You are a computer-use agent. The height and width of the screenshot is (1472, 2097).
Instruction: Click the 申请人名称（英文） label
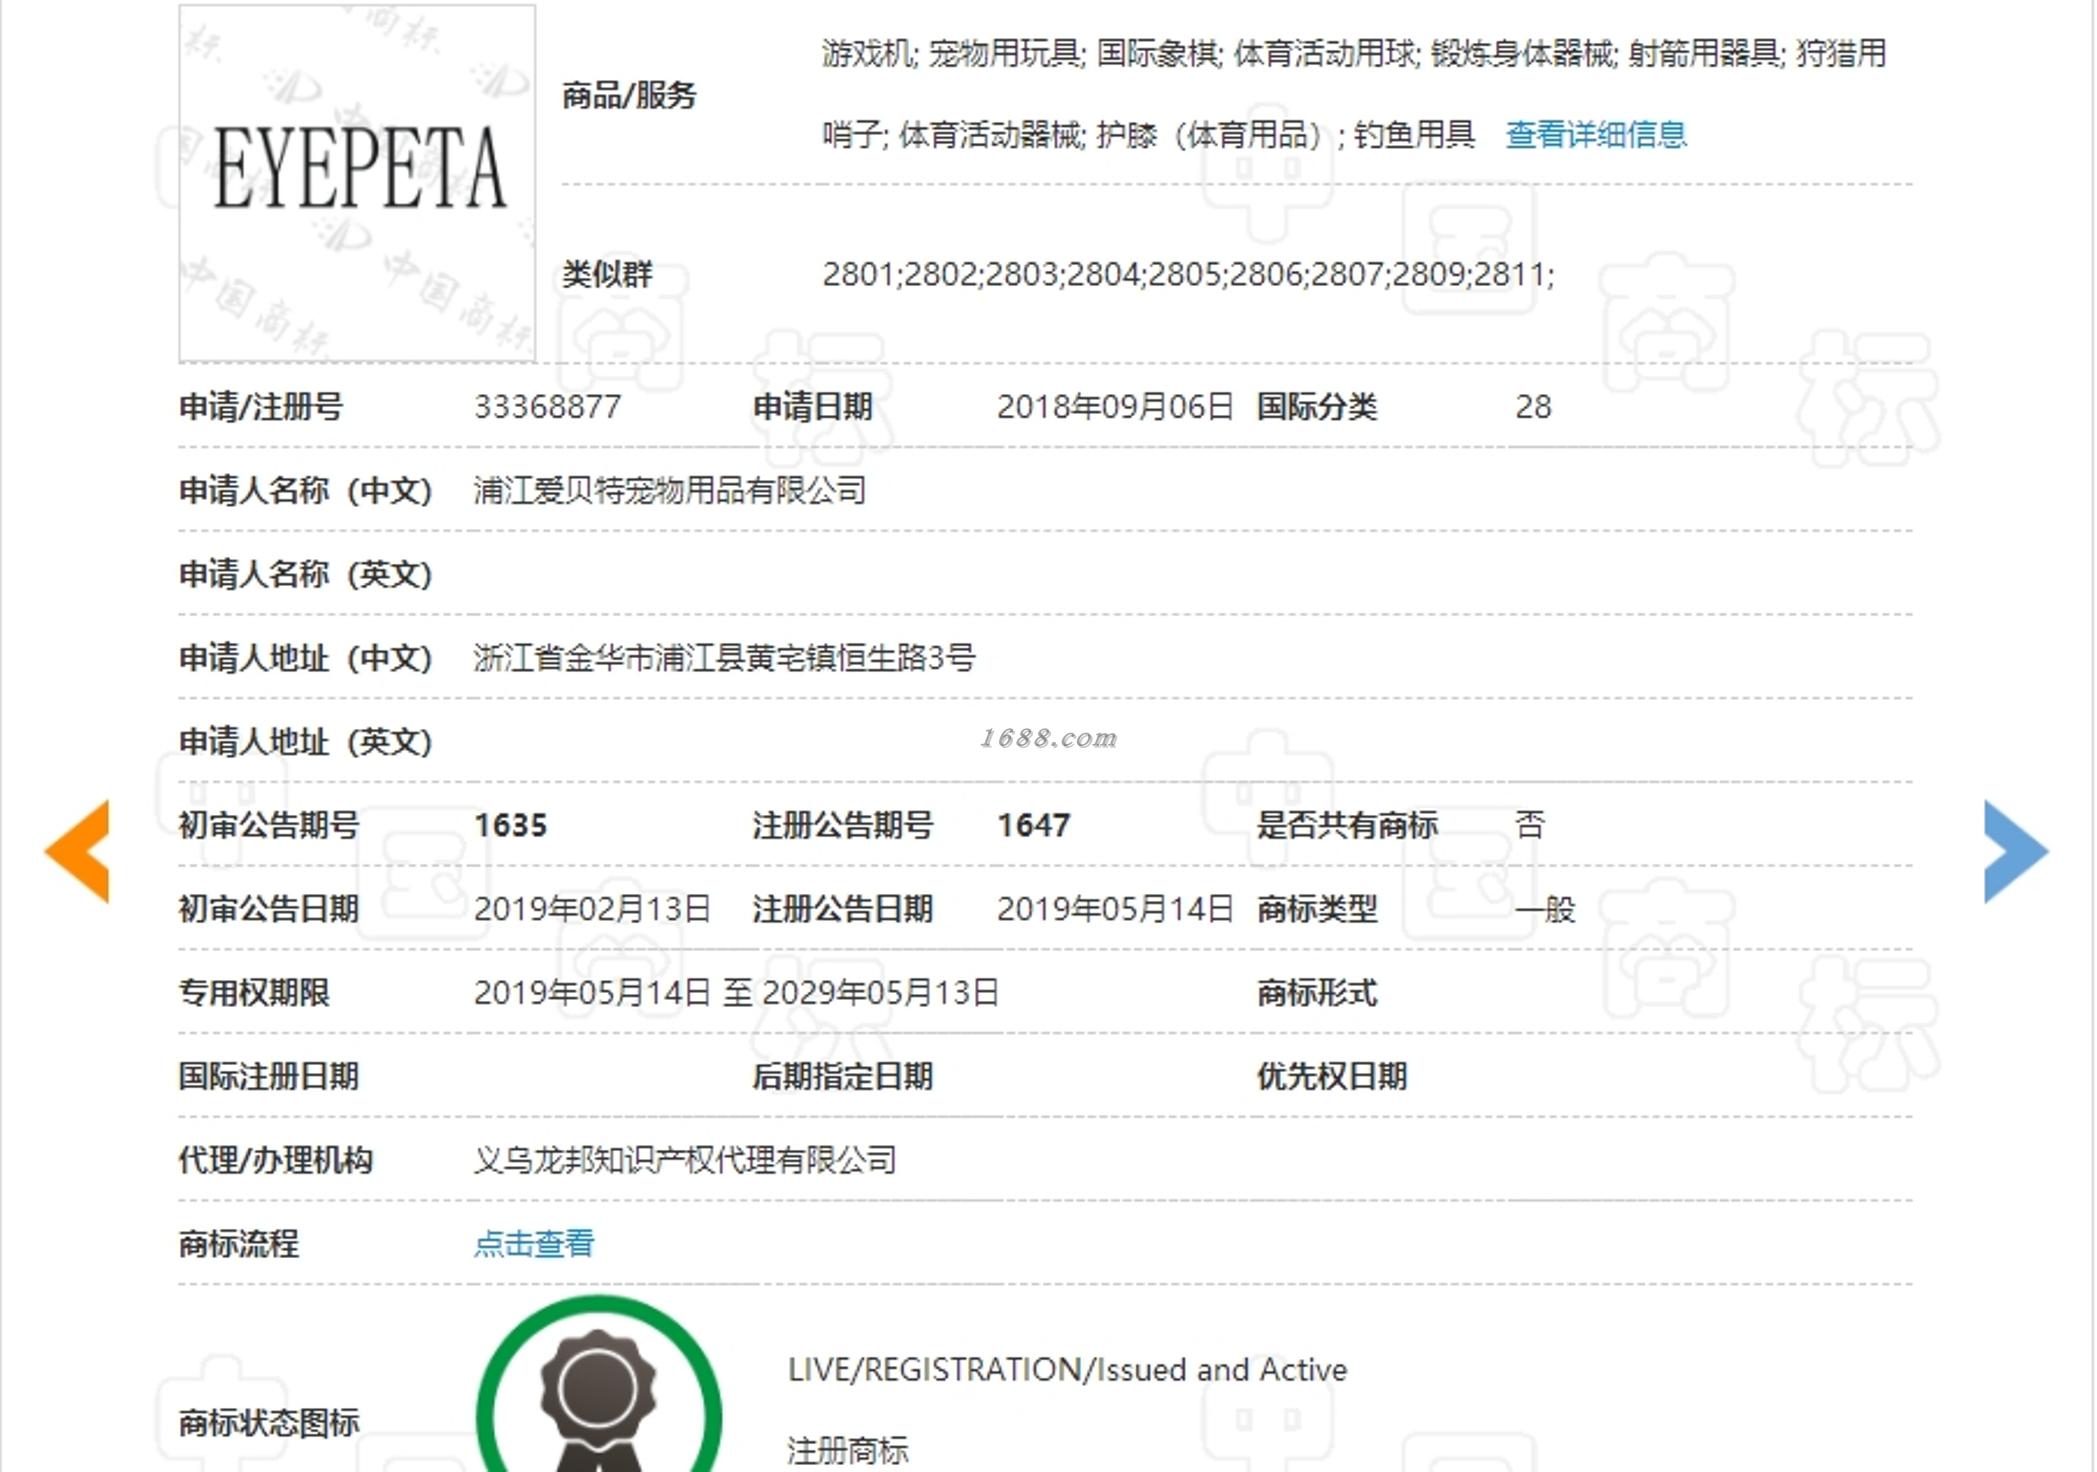[x=306, y=575]
